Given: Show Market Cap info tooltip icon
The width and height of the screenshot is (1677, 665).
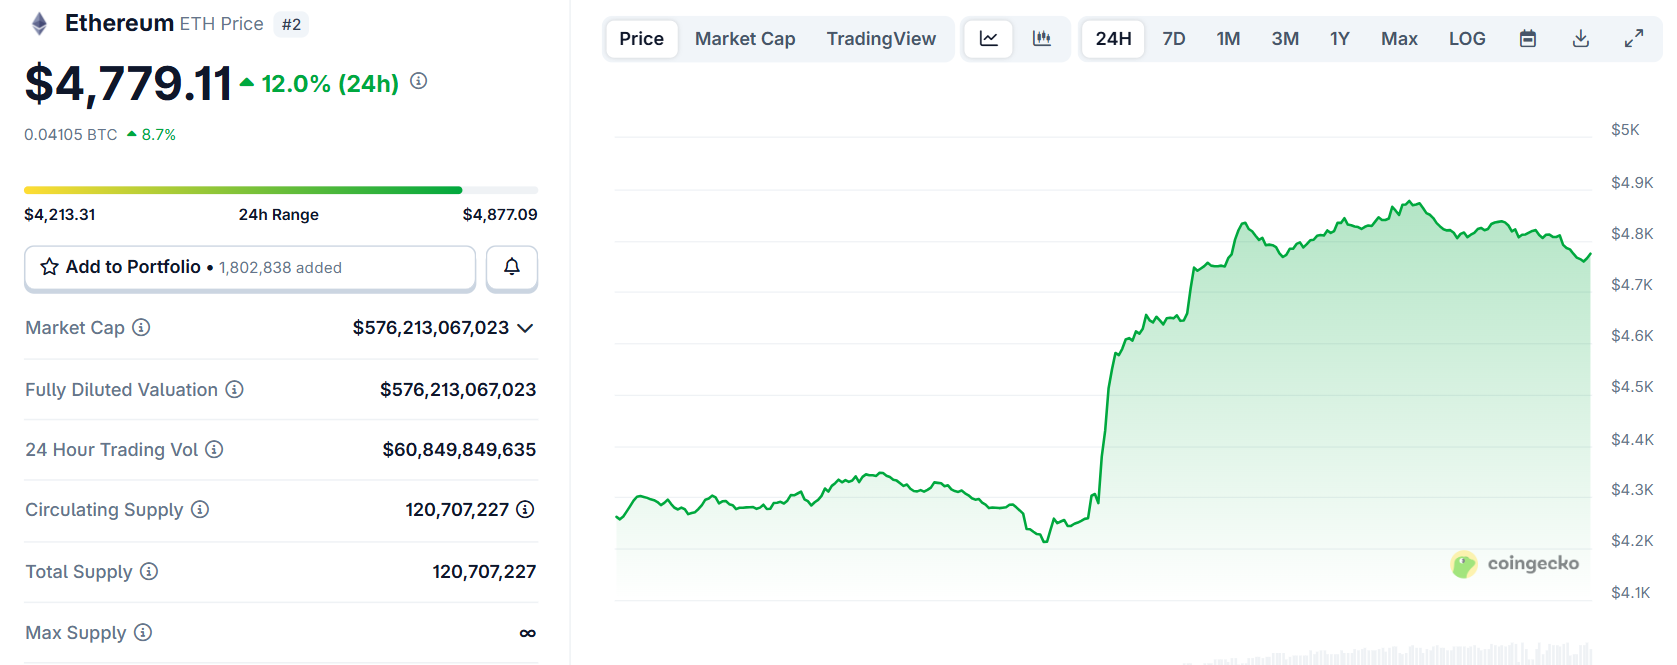Looking at the screenshot, I should [141, 327].
